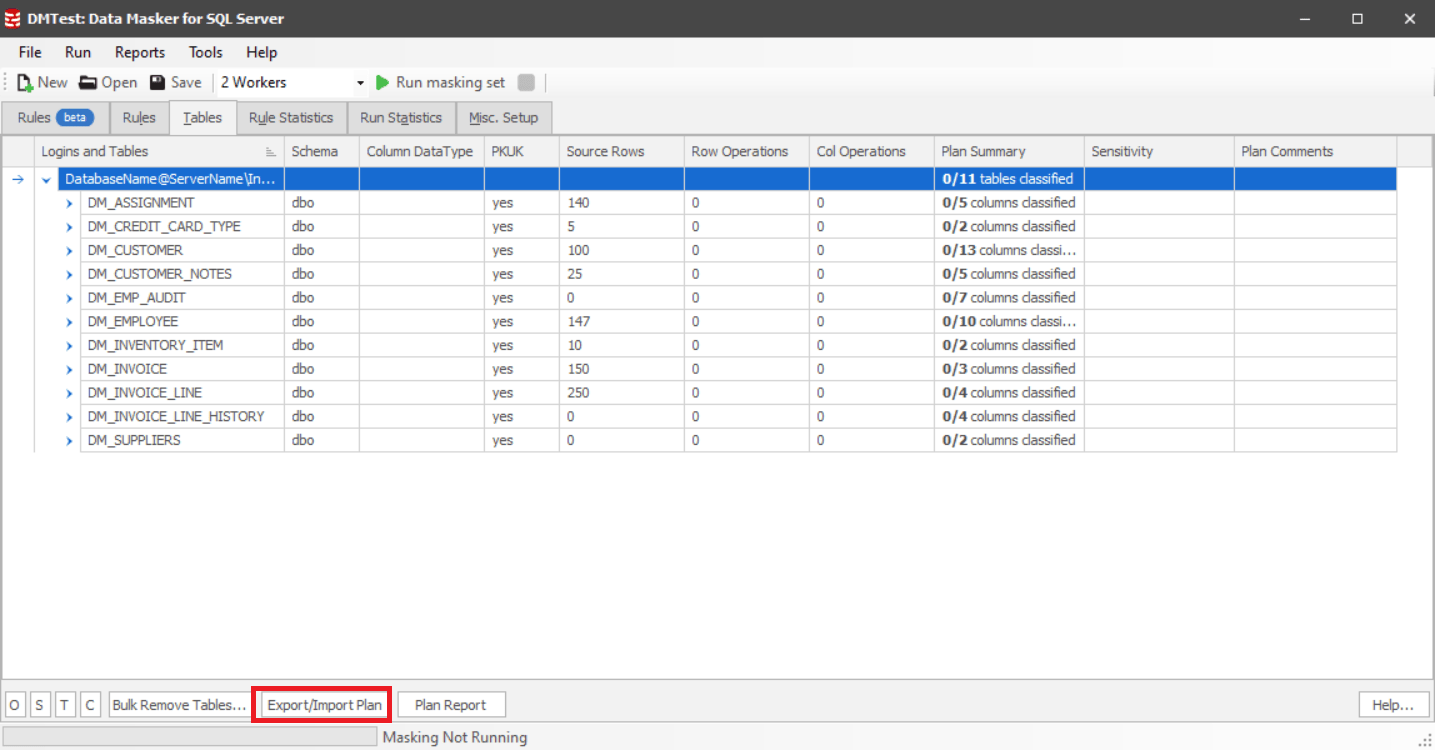Save the masking set with Save icon

point(157,83)
